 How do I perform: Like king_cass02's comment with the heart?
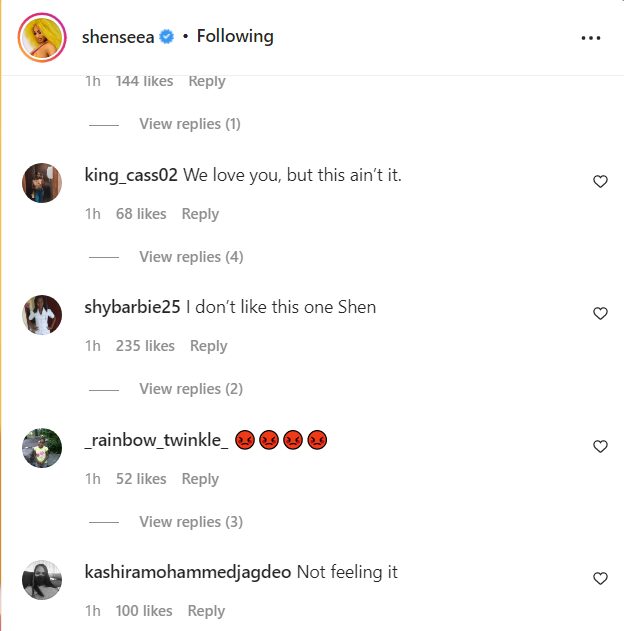pos(600,181)
